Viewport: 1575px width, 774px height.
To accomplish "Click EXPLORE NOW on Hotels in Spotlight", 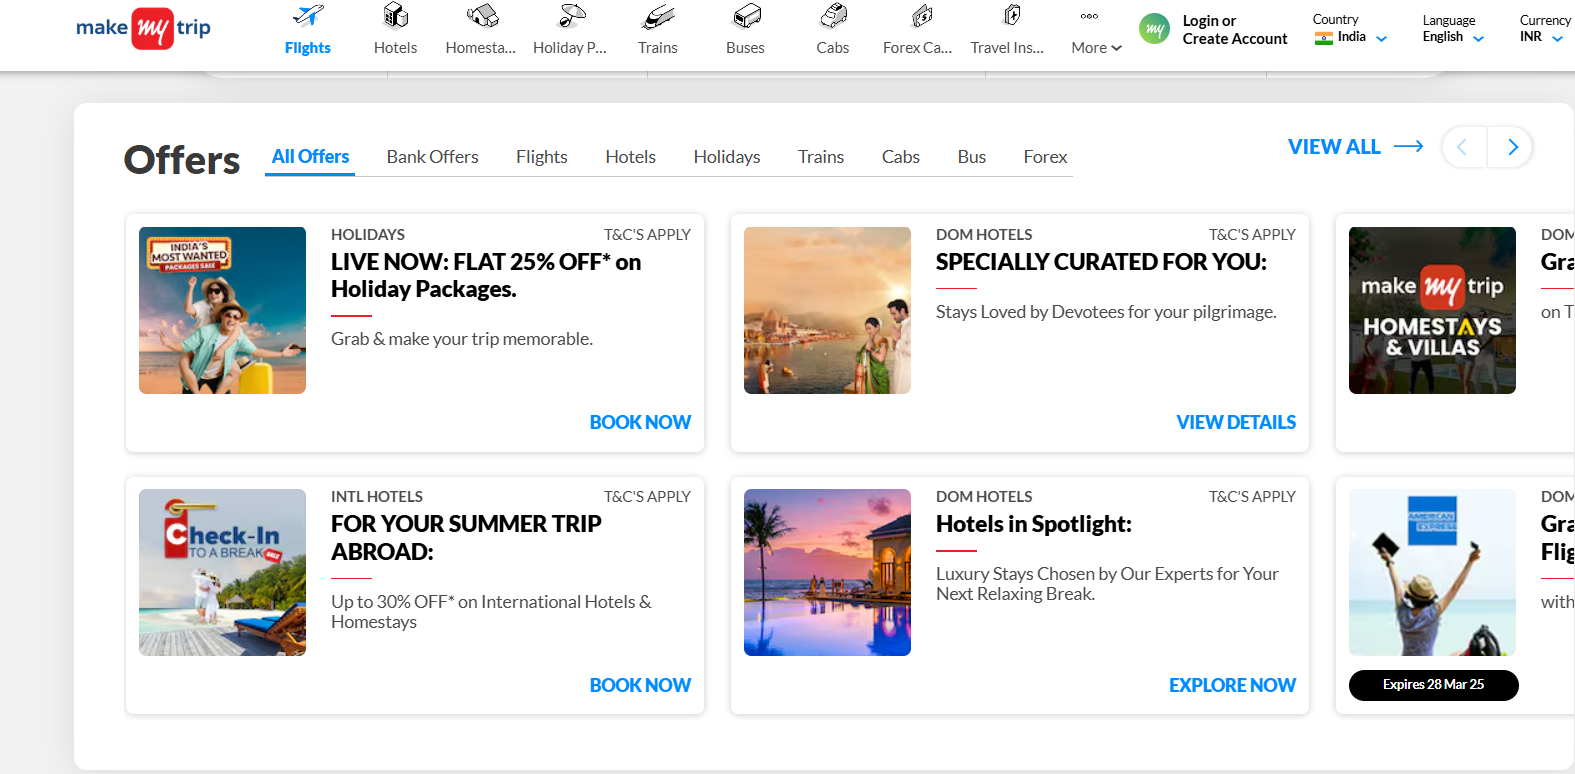I will click(x=1233, y=686).
